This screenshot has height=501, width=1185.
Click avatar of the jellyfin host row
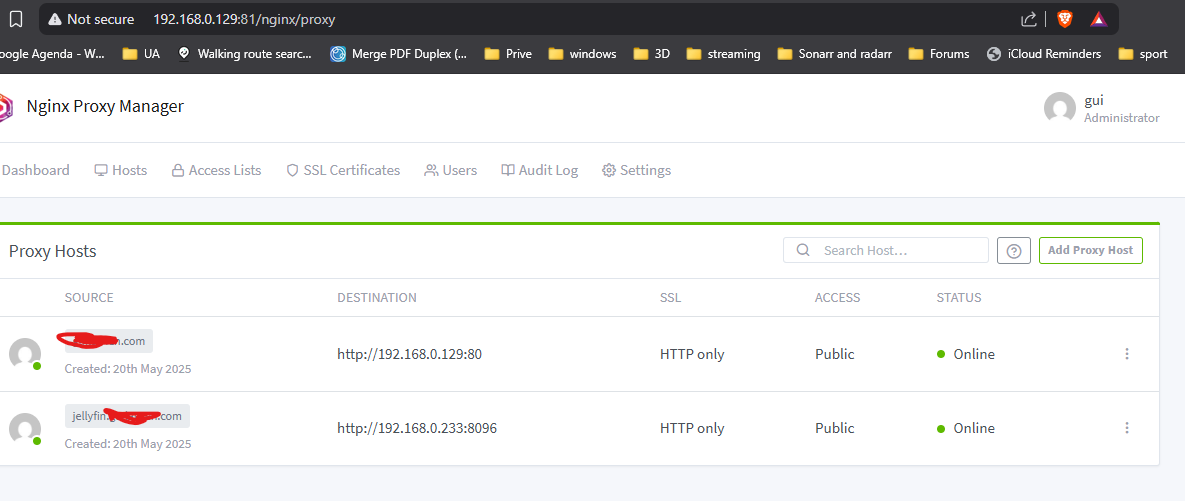24,428
